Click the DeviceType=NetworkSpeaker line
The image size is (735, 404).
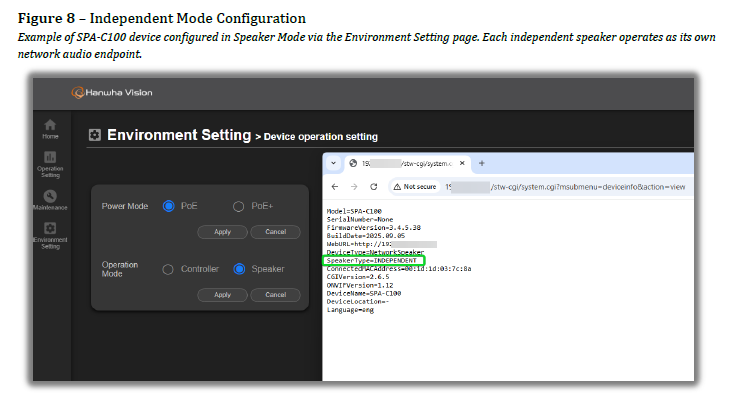click(x=375, y=252)
